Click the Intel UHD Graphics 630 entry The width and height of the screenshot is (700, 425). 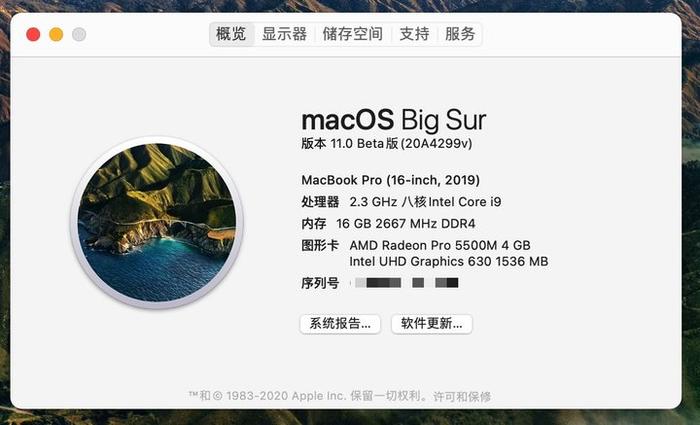point(449,261)
